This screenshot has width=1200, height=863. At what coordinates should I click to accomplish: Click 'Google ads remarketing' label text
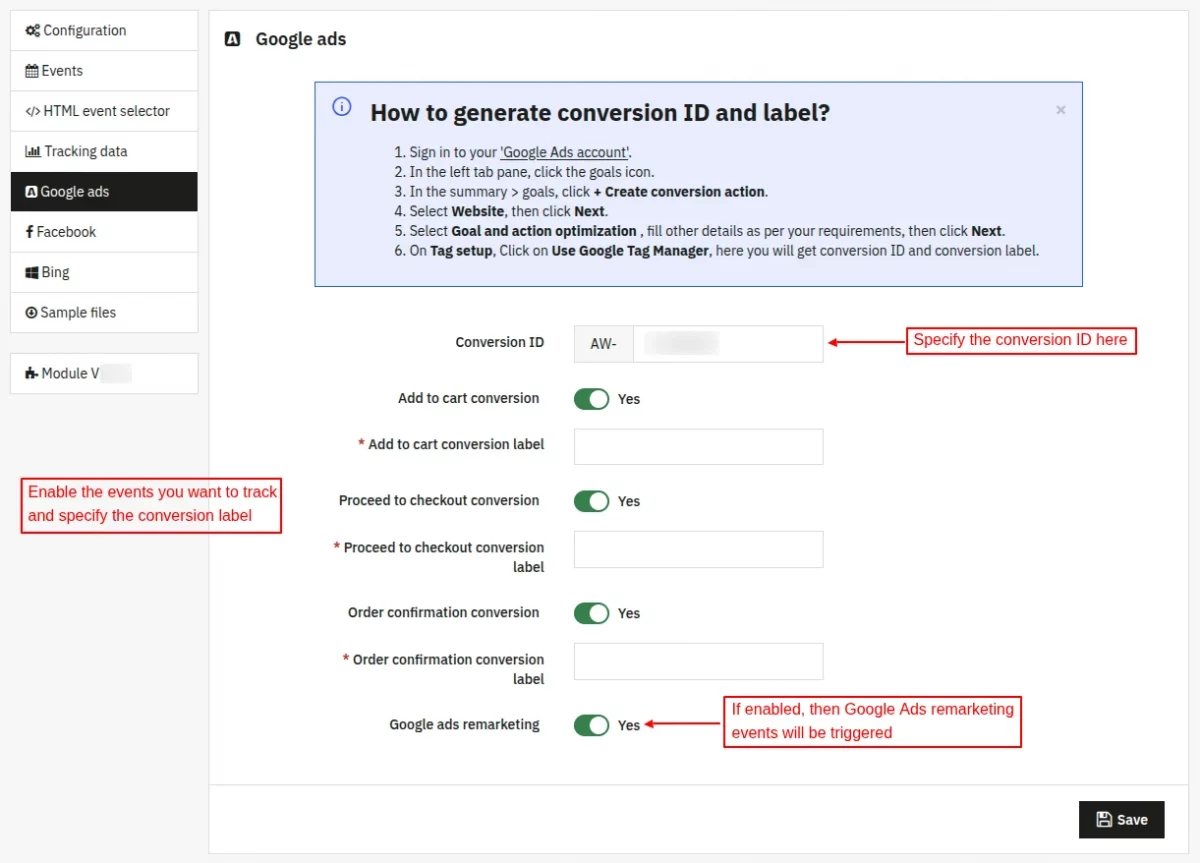coord(464,724)
